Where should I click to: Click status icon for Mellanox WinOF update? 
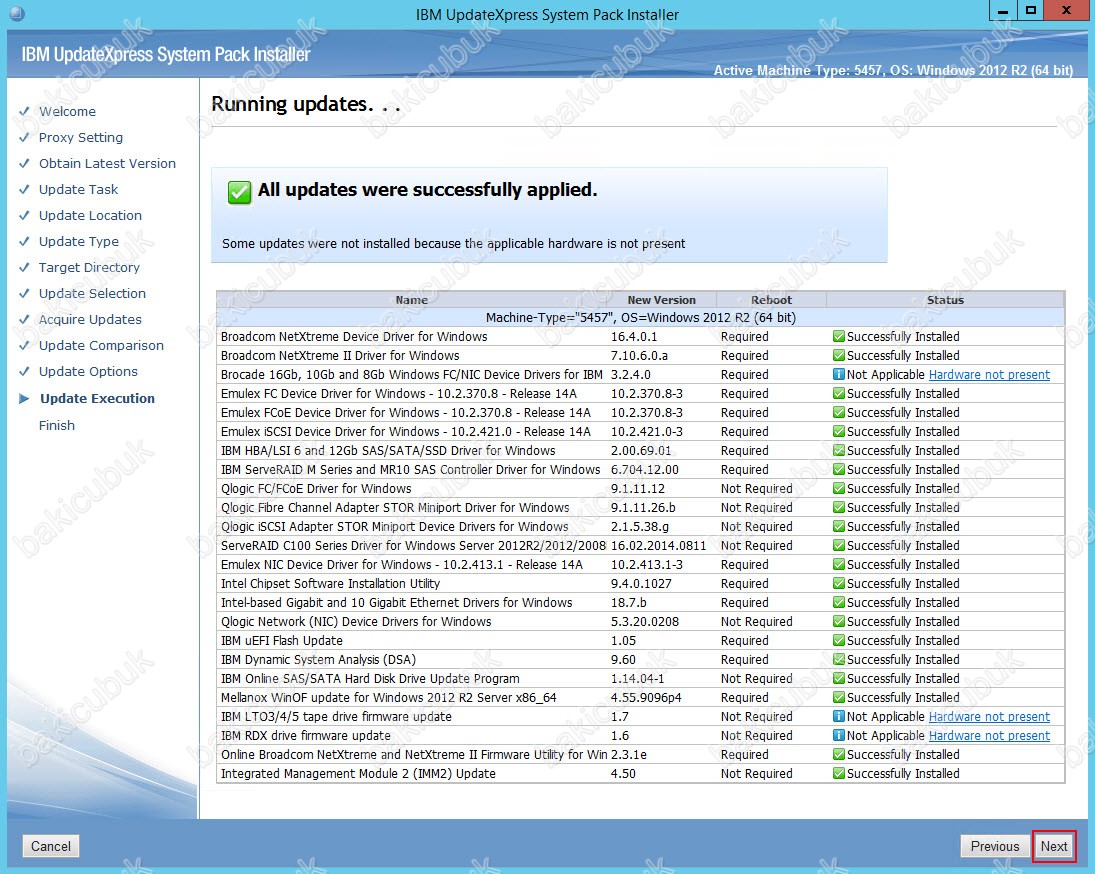pyautogui.click(x=839, y=697)
